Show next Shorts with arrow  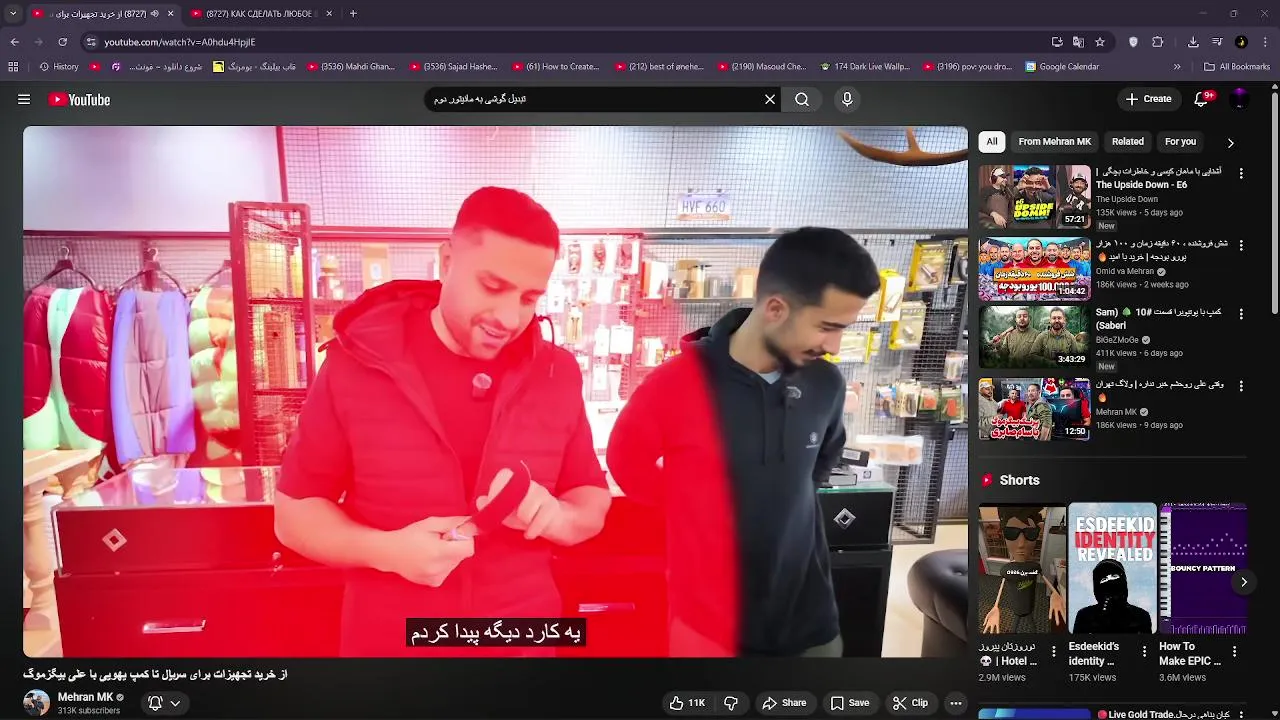point(1244,582)
